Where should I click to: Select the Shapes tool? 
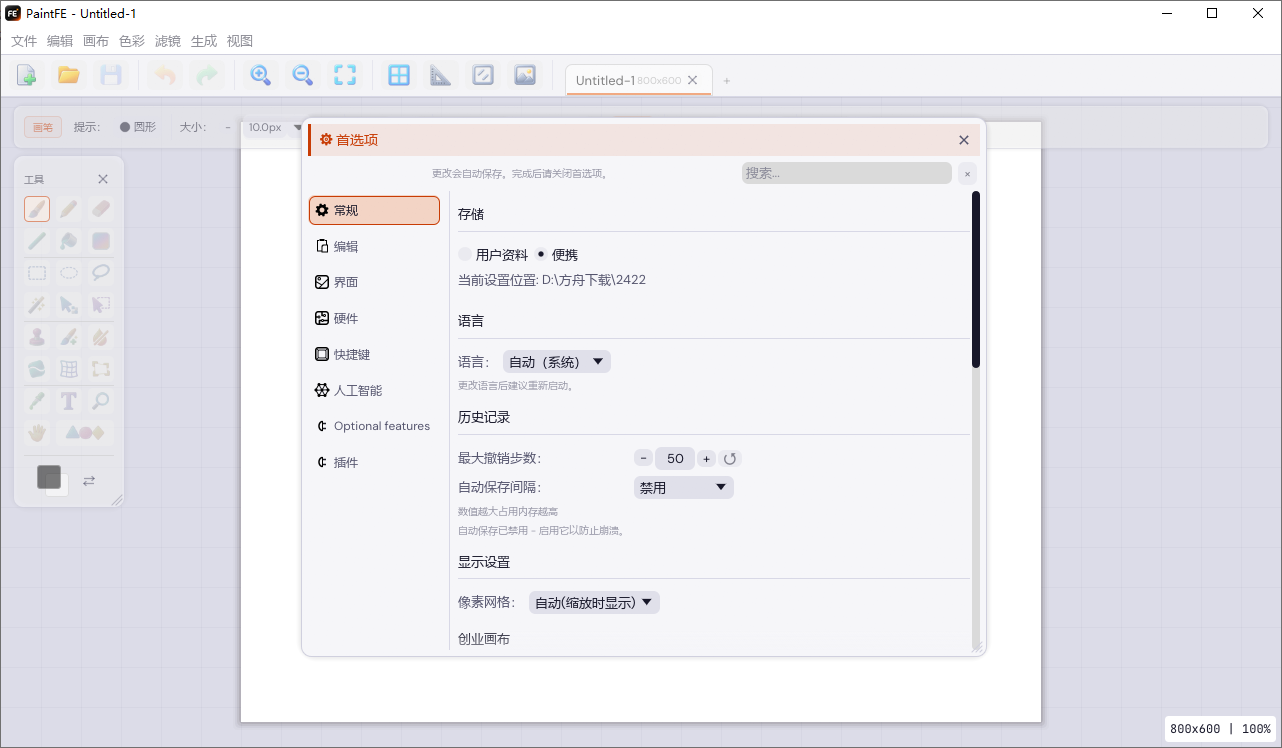(85, 433)
